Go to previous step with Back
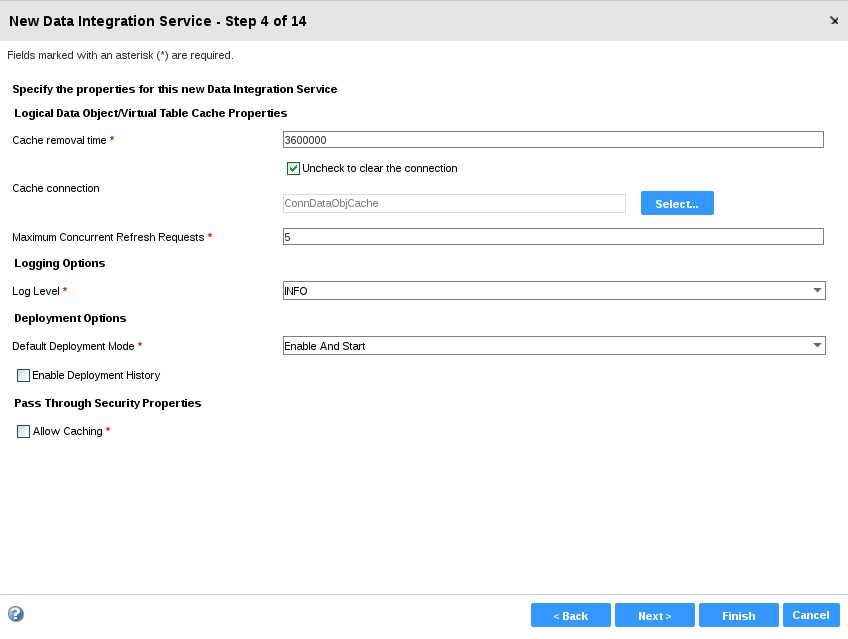This screenshot has width=848, height=639. click(571, 615)
